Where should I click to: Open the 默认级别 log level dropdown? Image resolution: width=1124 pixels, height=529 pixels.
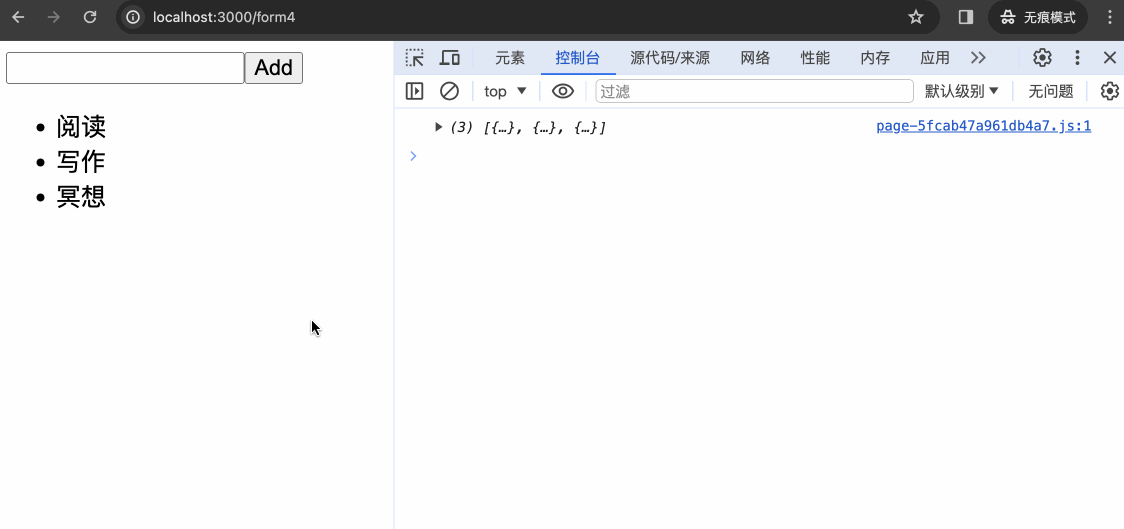click(961, 91)
